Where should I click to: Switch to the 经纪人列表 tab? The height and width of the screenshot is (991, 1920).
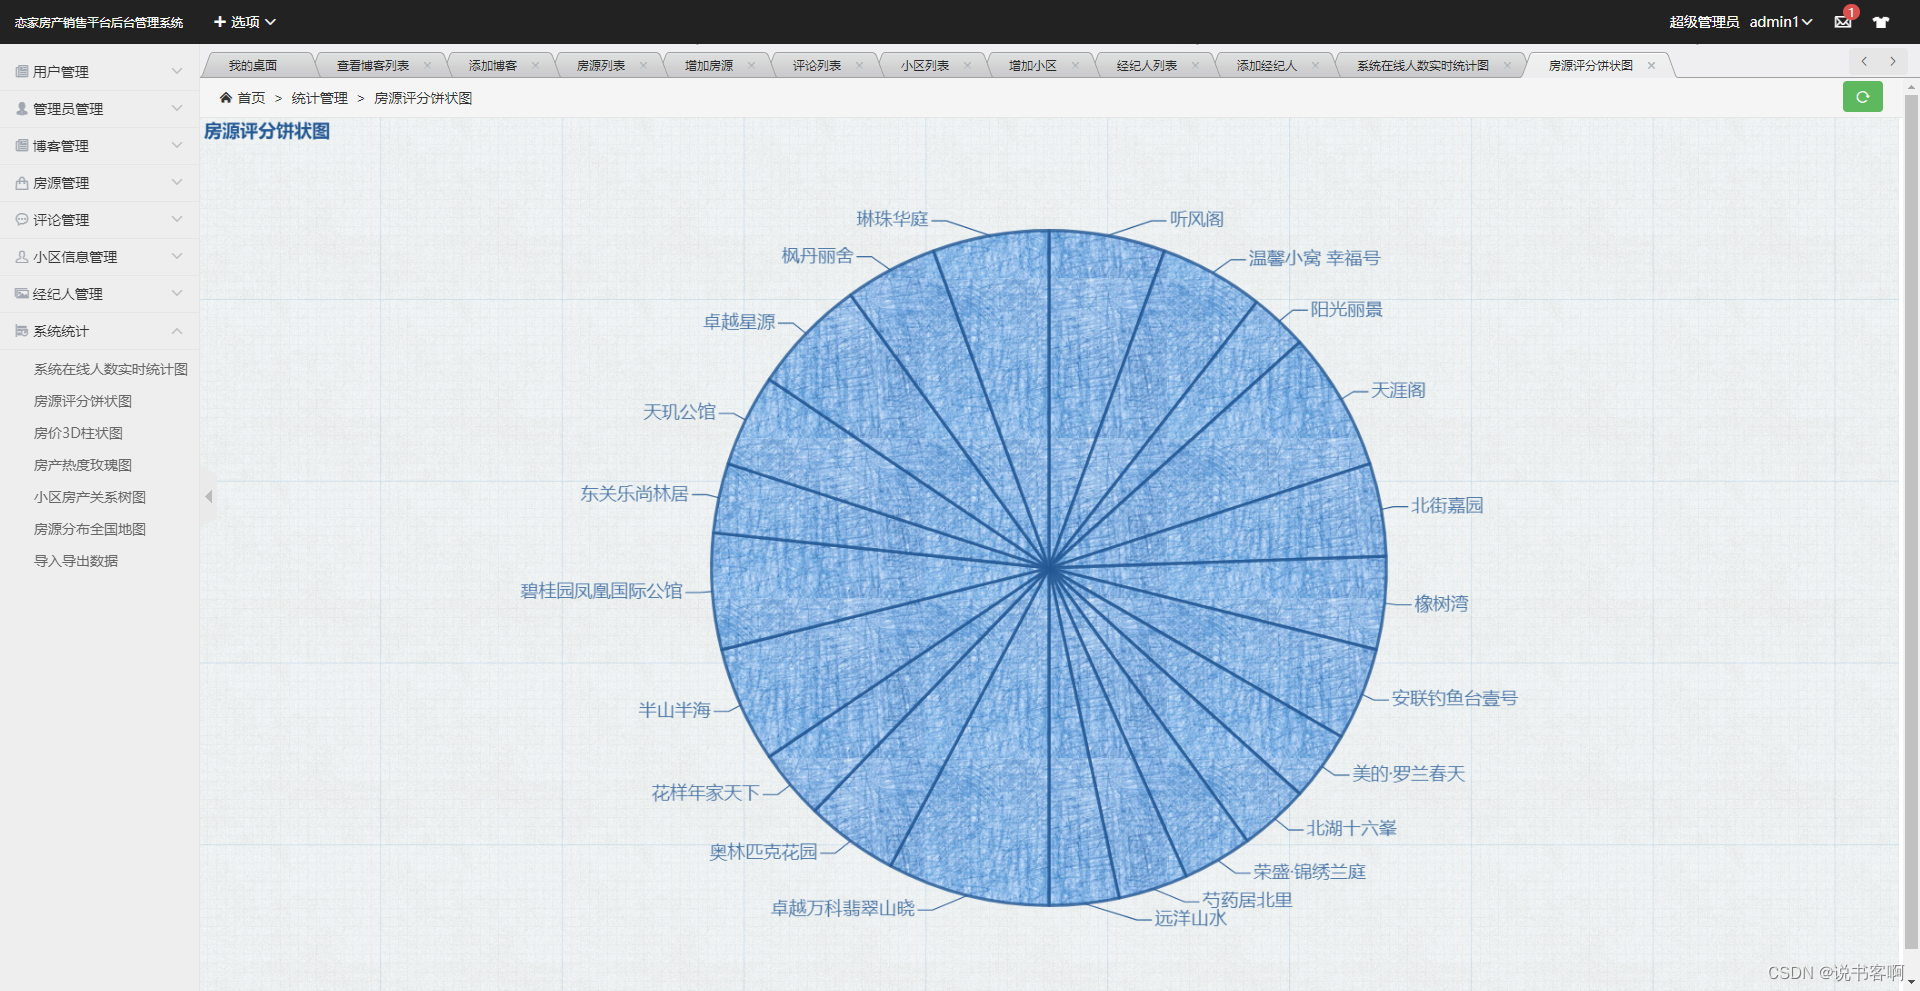1146,66
